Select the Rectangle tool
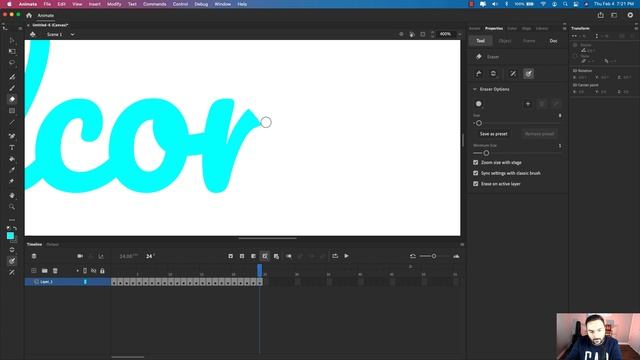Image resolution: width=640 pixels, height=360 pixels. coord(12,111)
